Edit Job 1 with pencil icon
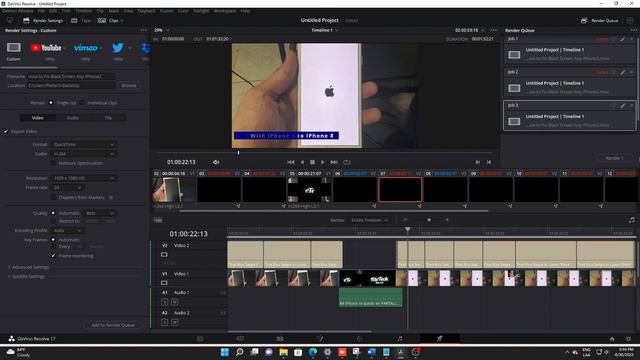Viewport: 640px width, 360px height. pyautogui.click(x=622, y=39)
